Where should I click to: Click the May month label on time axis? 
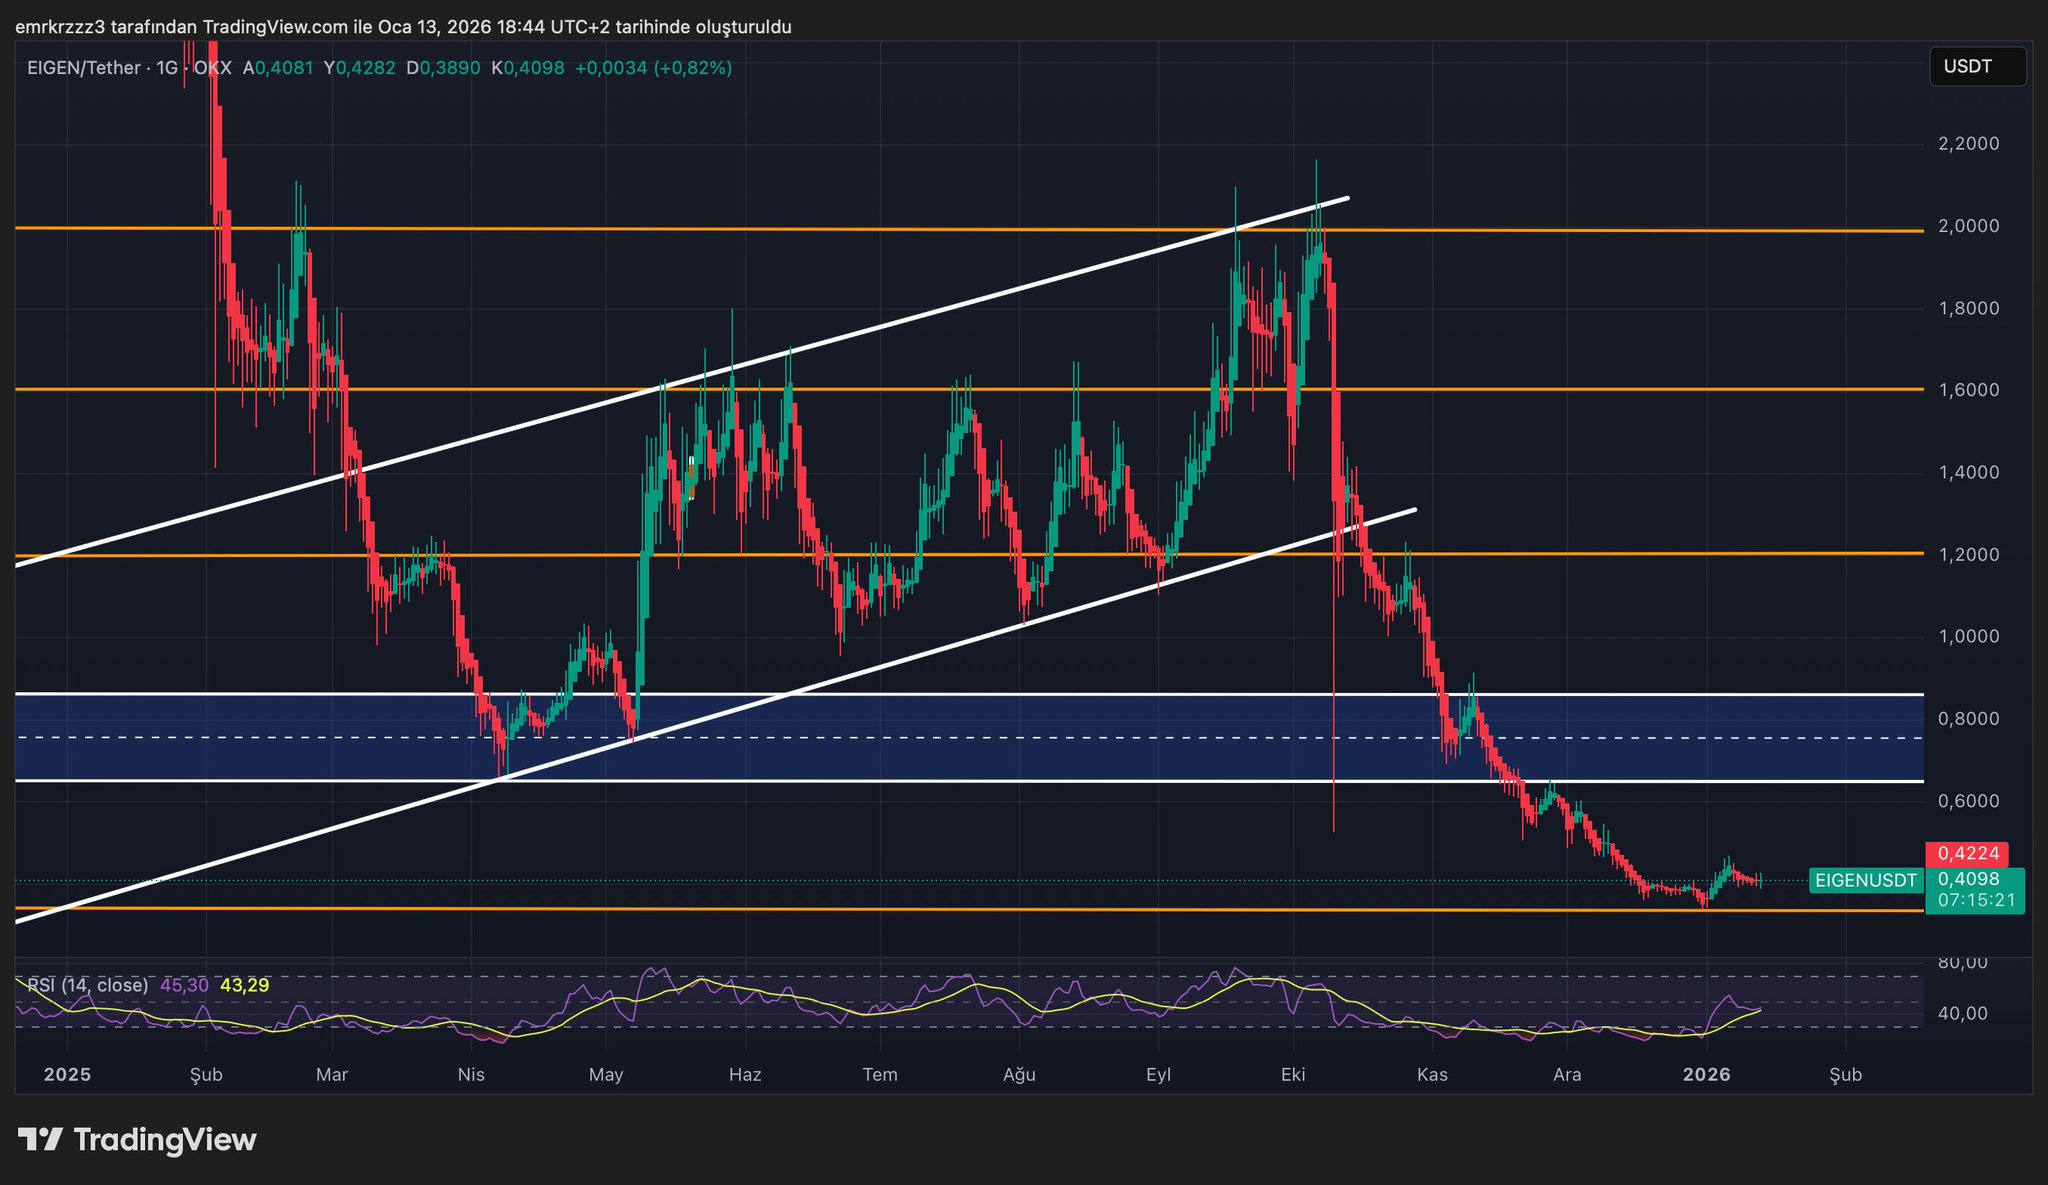coord(606,1075)
